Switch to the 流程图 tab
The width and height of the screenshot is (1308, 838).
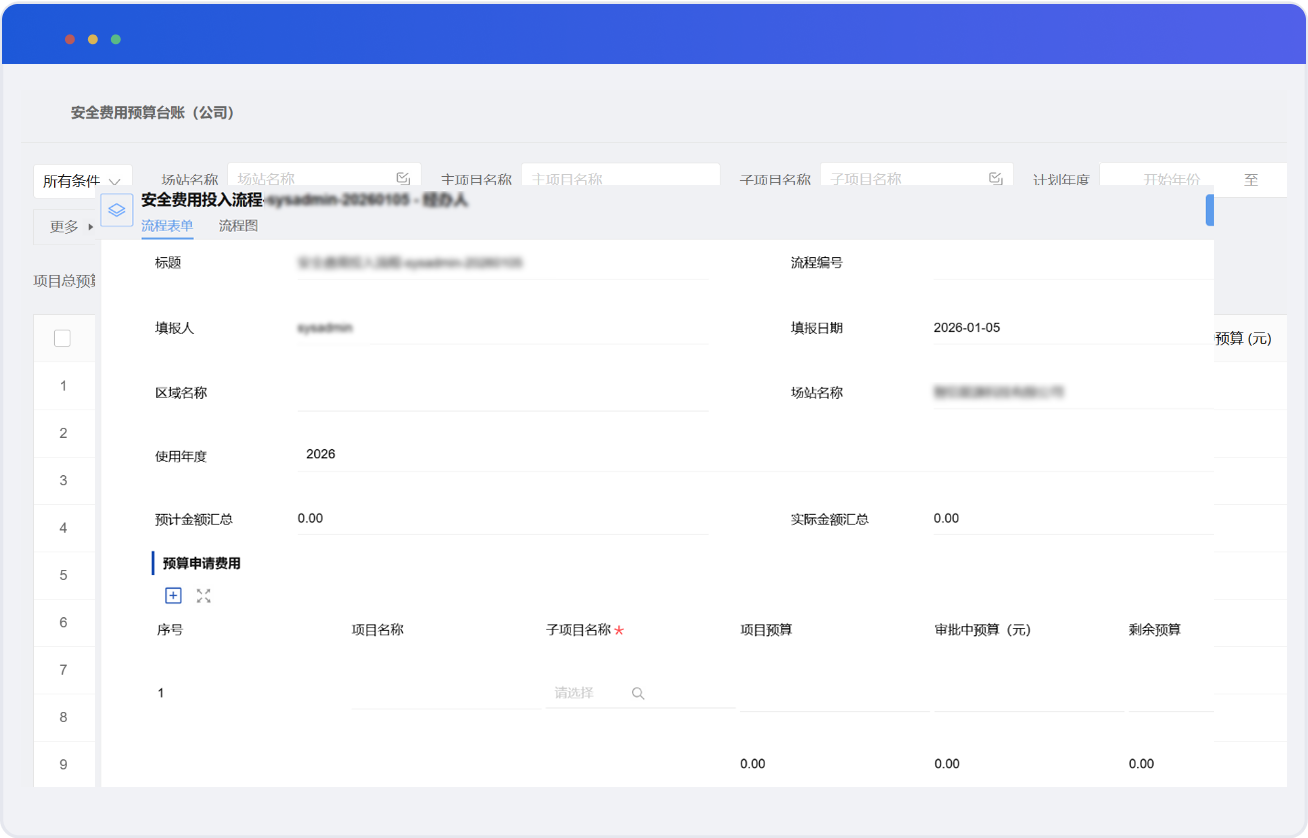click(x=238, y=226)
